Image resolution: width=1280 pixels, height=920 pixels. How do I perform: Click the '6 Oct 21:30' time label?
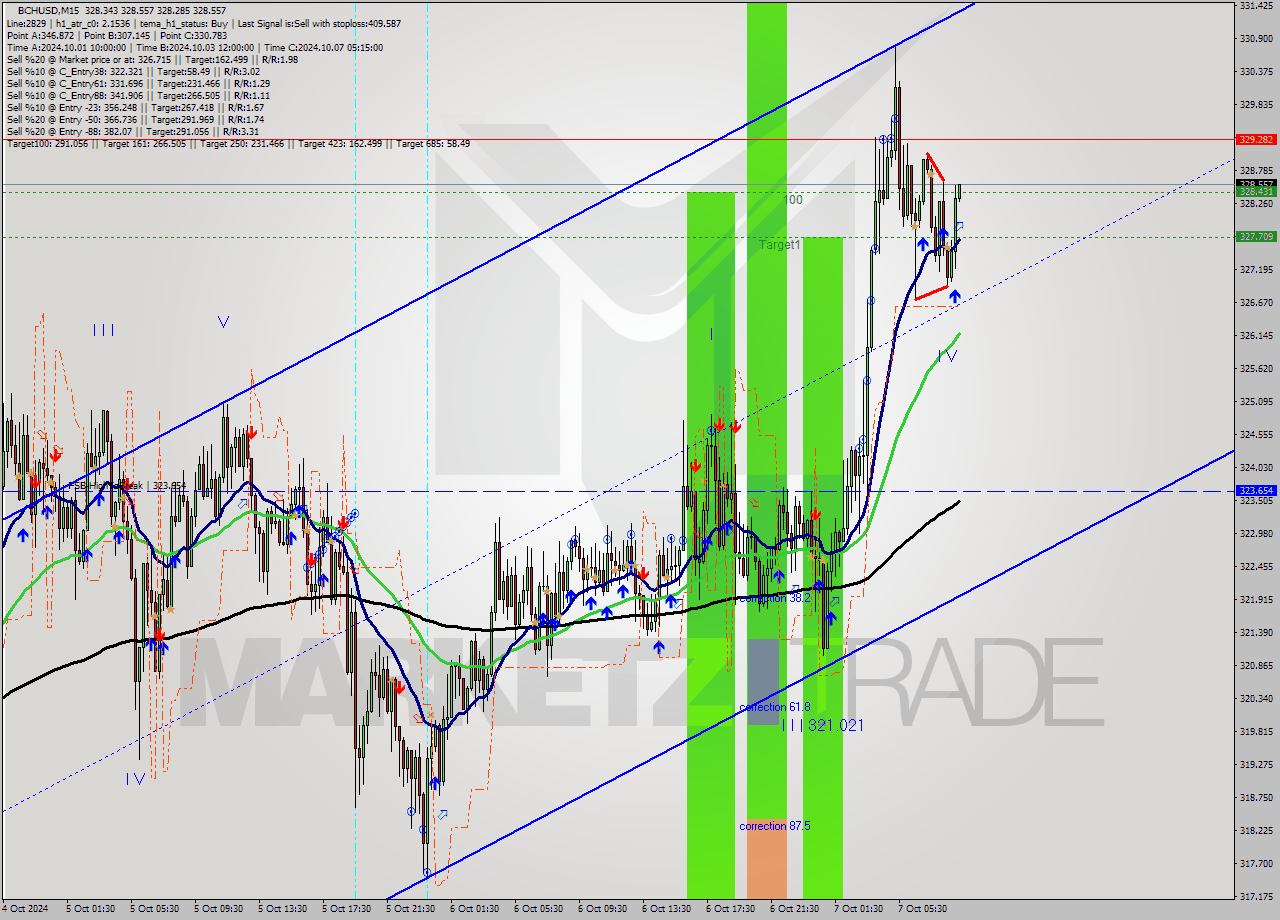(794, 909)
